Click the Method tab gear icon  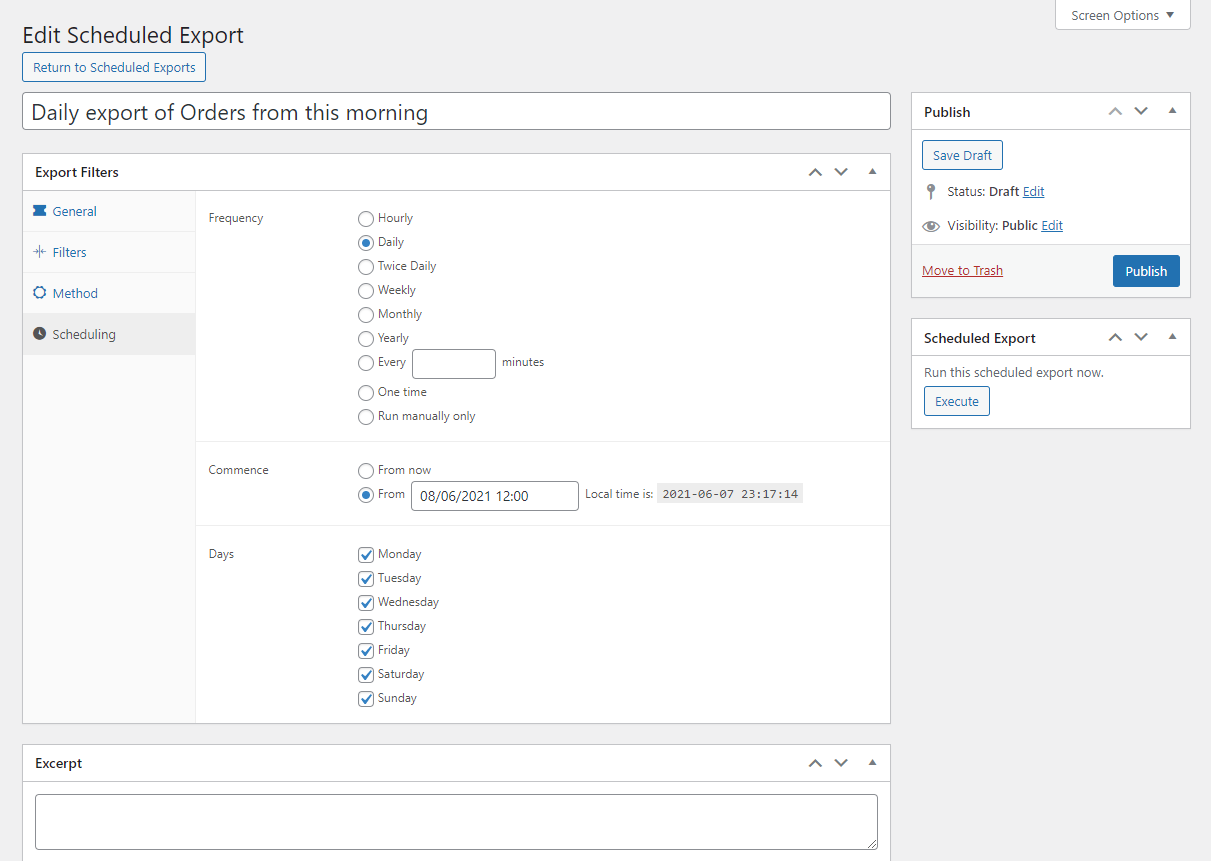[40, 293]
